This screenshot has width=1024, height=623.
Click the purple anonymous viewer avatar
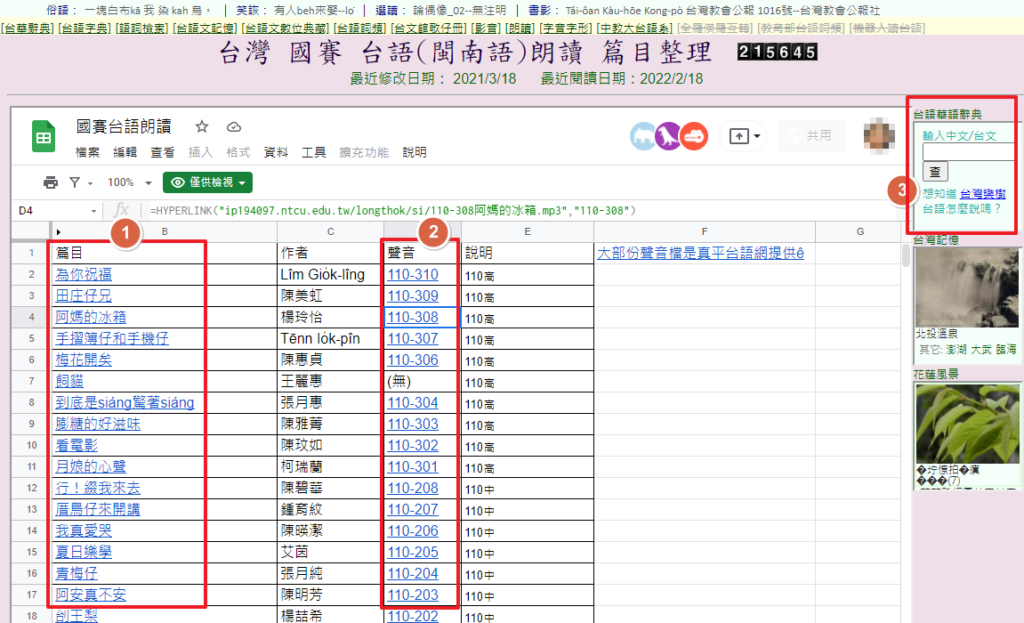pos(668,136)
